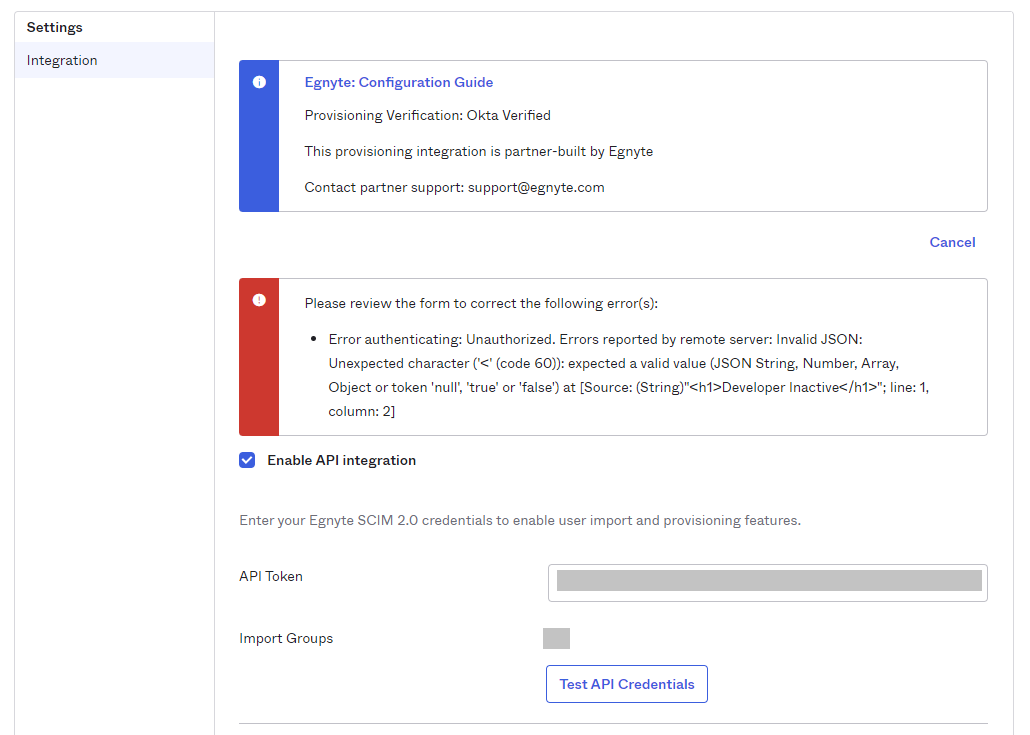Click the red error banner side strip
1030x735 pixels.
pyautogui.click(x=259, y=380)
